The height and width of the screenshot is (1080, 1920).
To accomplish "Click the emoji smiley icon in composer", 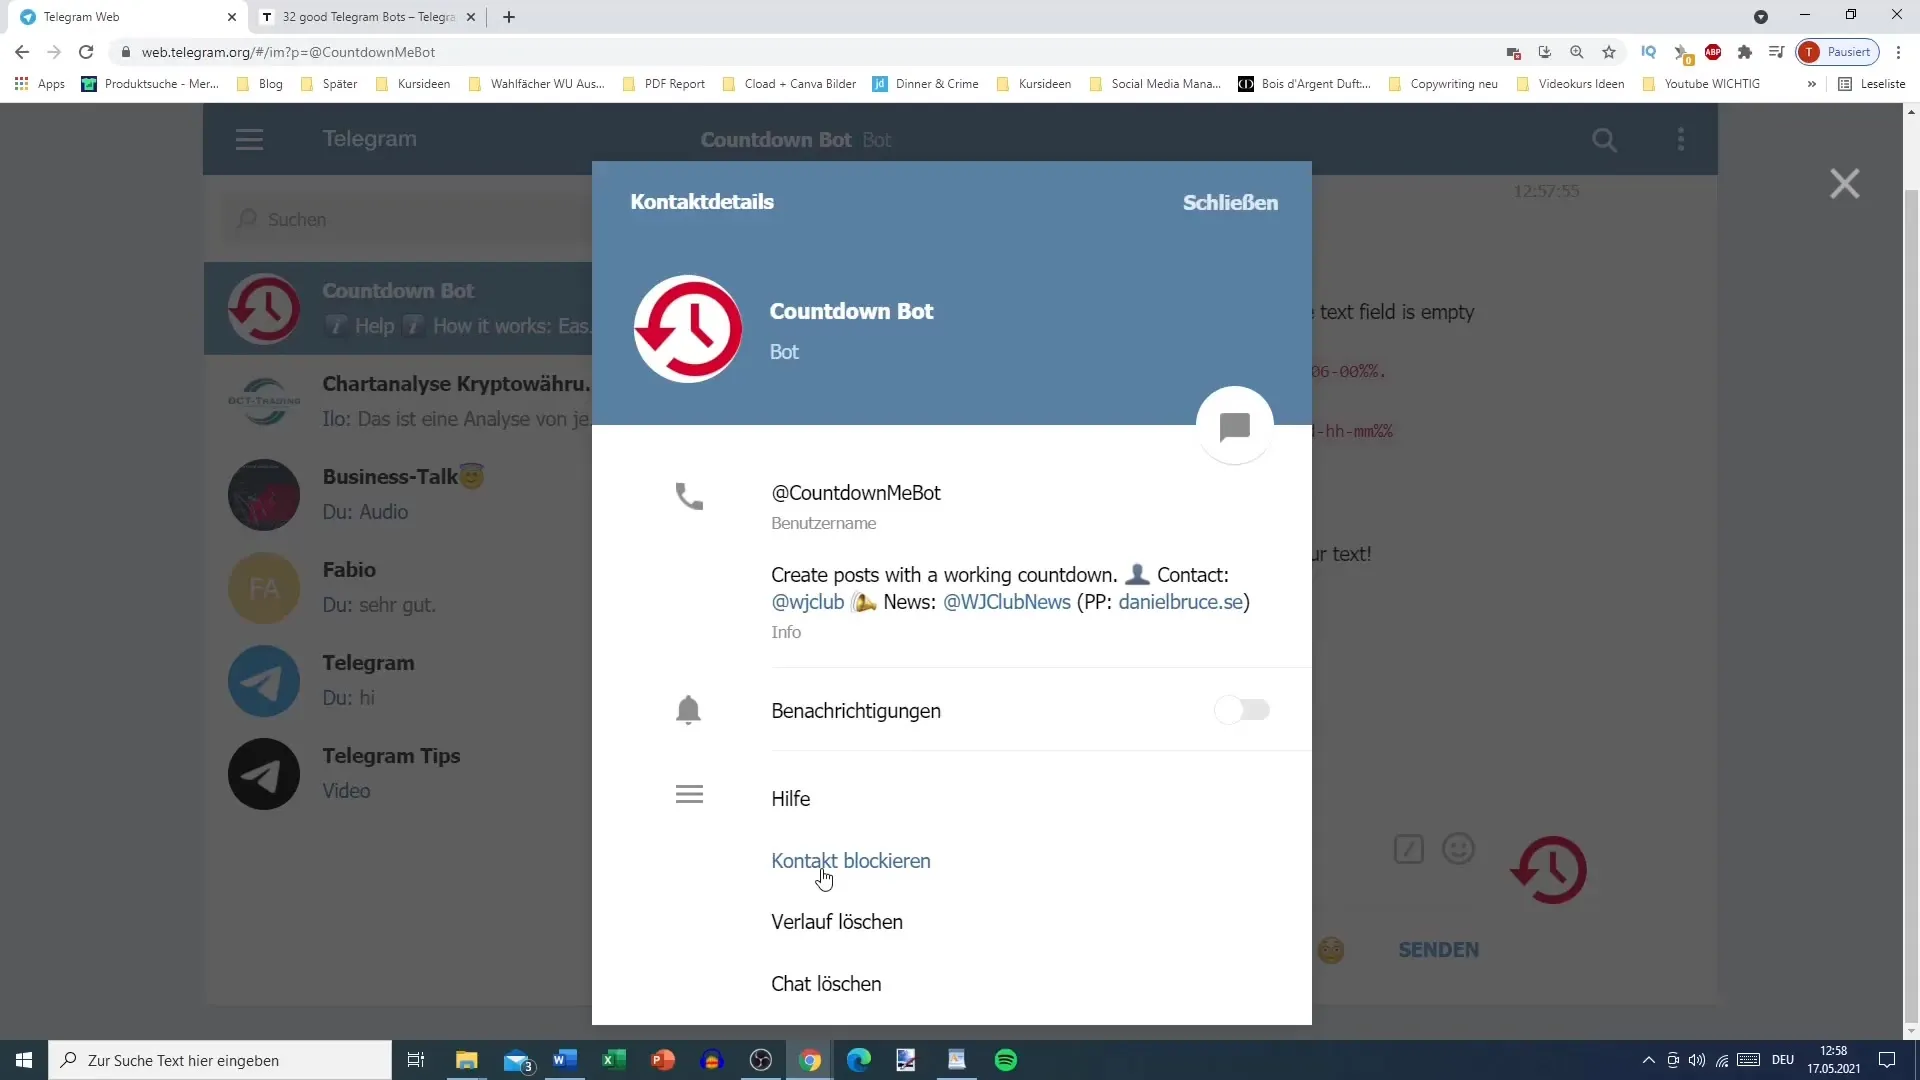I will pos(1458,849).
